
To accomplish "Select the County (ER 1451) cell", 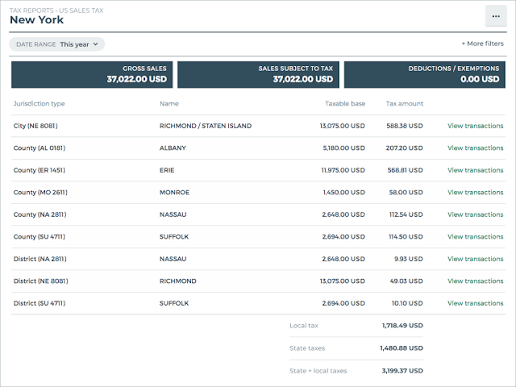I will point(39,170).
